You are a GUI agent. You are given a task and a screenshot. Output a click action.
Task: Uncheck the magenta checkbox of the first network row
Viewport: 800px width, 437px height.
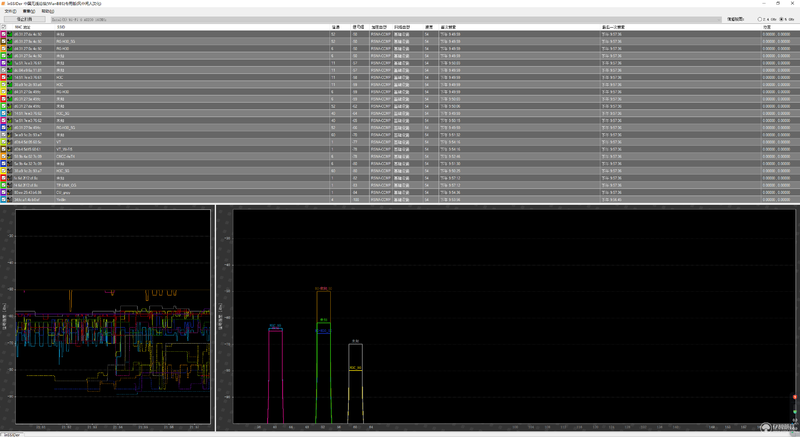(x=4, y=34)
